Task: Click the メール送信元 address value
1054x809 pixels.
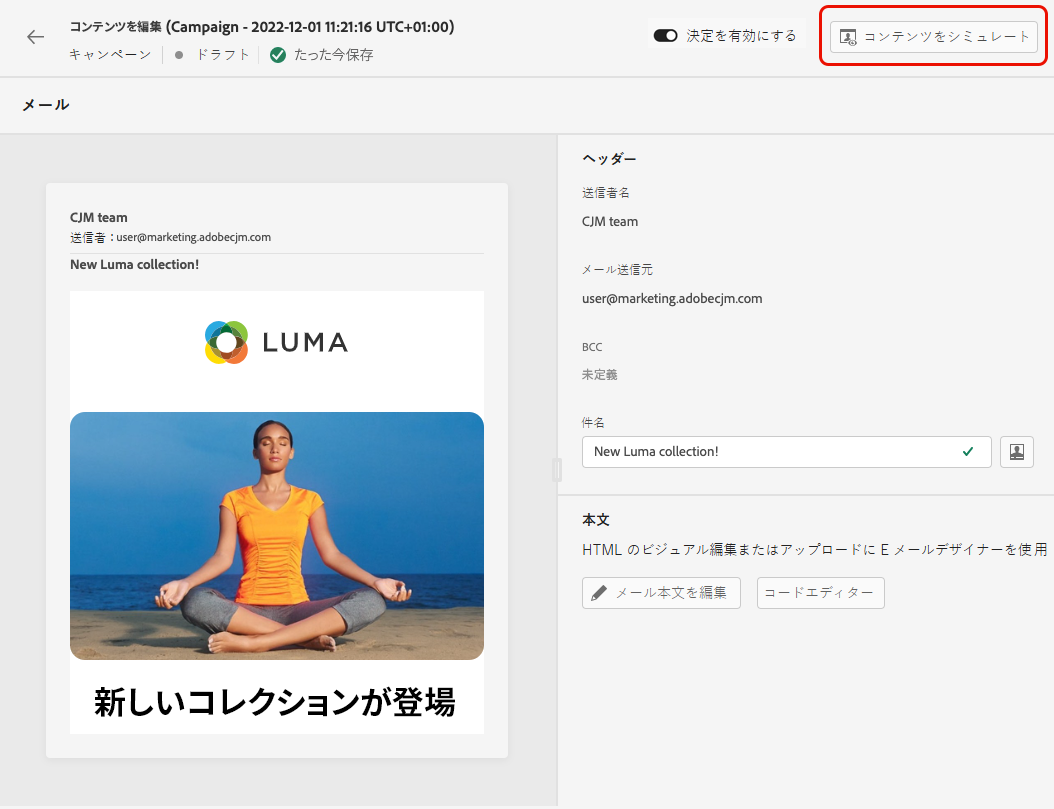Action: click(x=672, y=298)
